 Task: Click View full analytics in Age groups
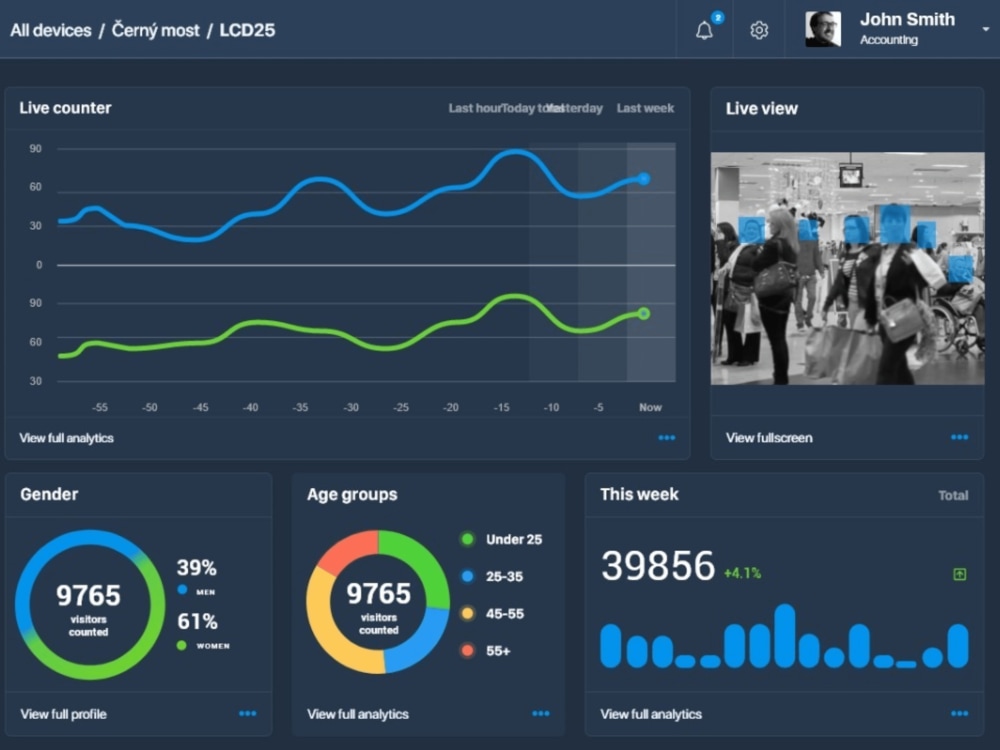(358, 714)
